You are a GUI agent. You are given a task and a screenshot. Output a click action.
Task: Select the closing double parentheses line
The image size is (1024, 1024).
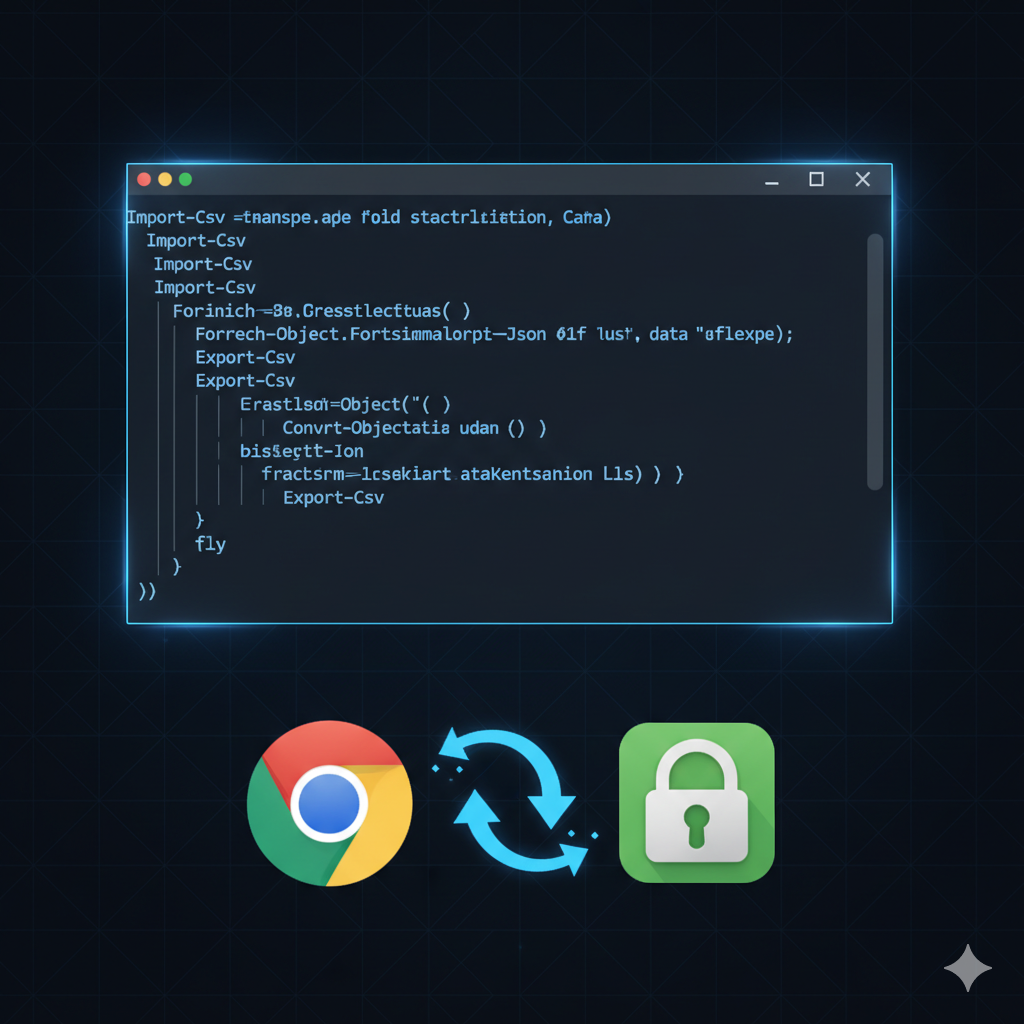(146, 591)
